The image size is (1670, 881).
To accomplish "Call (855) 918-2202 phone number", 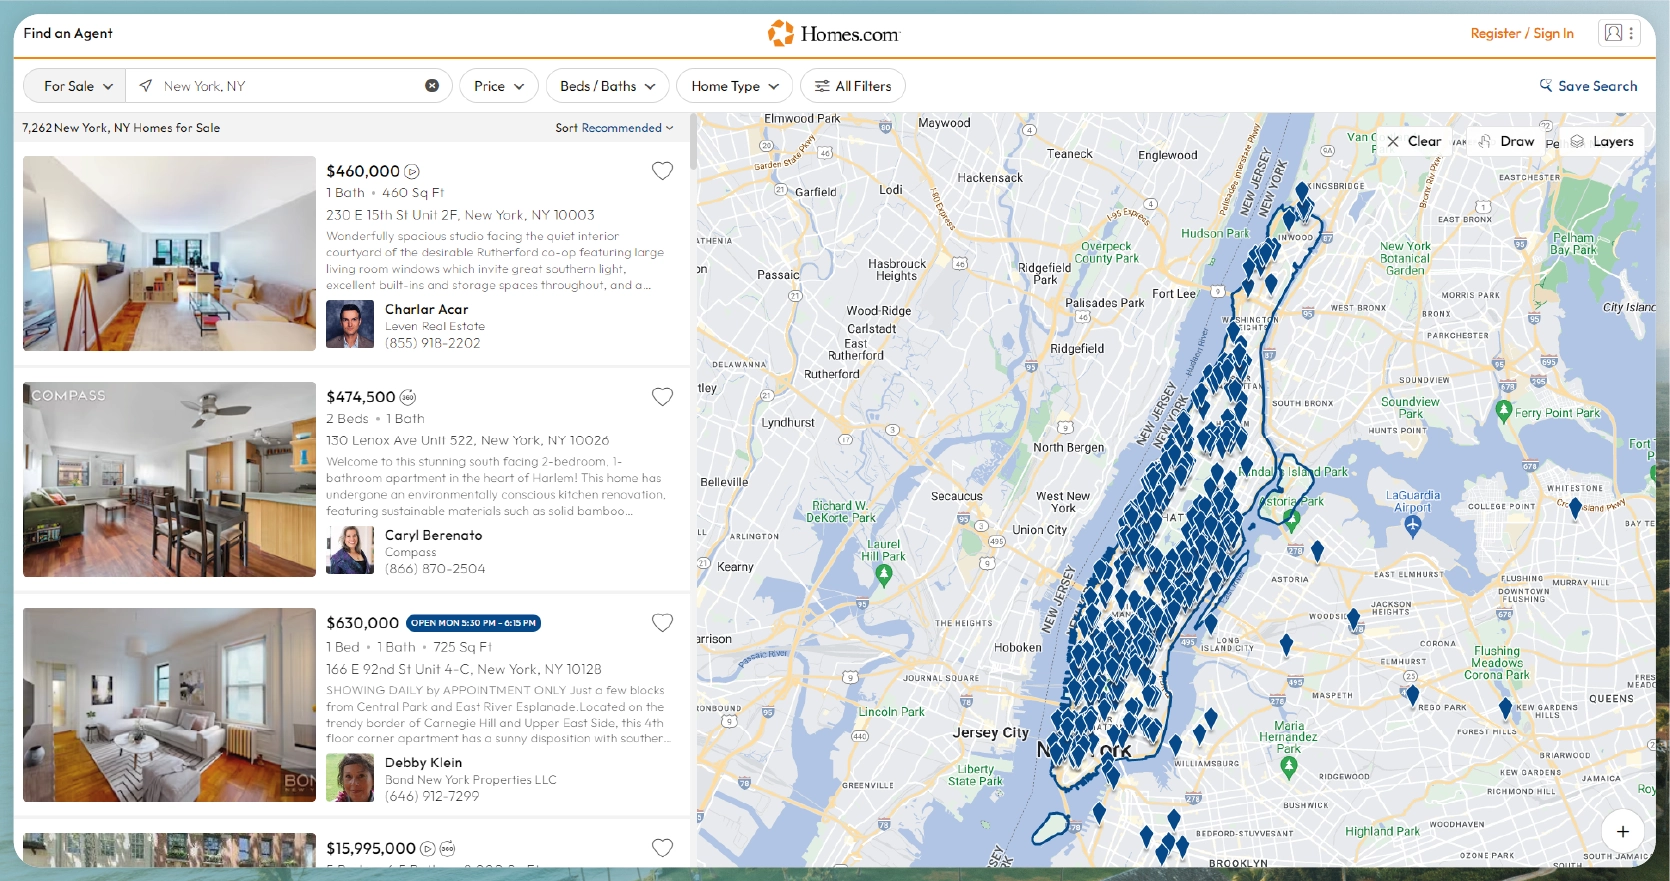I will (433, 343).
